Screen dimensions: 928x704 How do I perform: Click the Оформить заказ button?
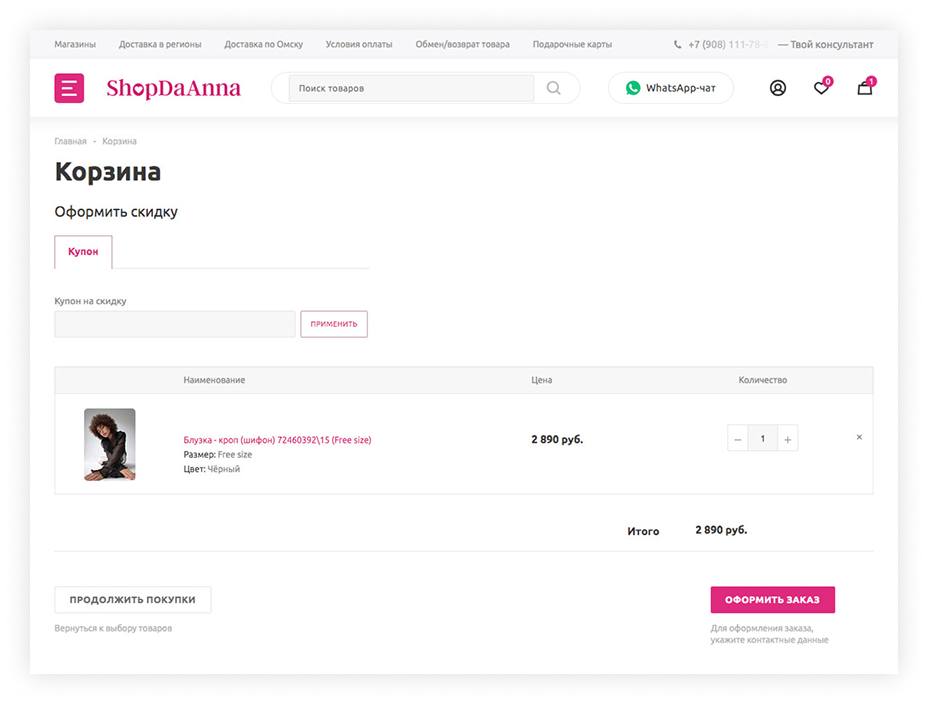click(772, 600)
